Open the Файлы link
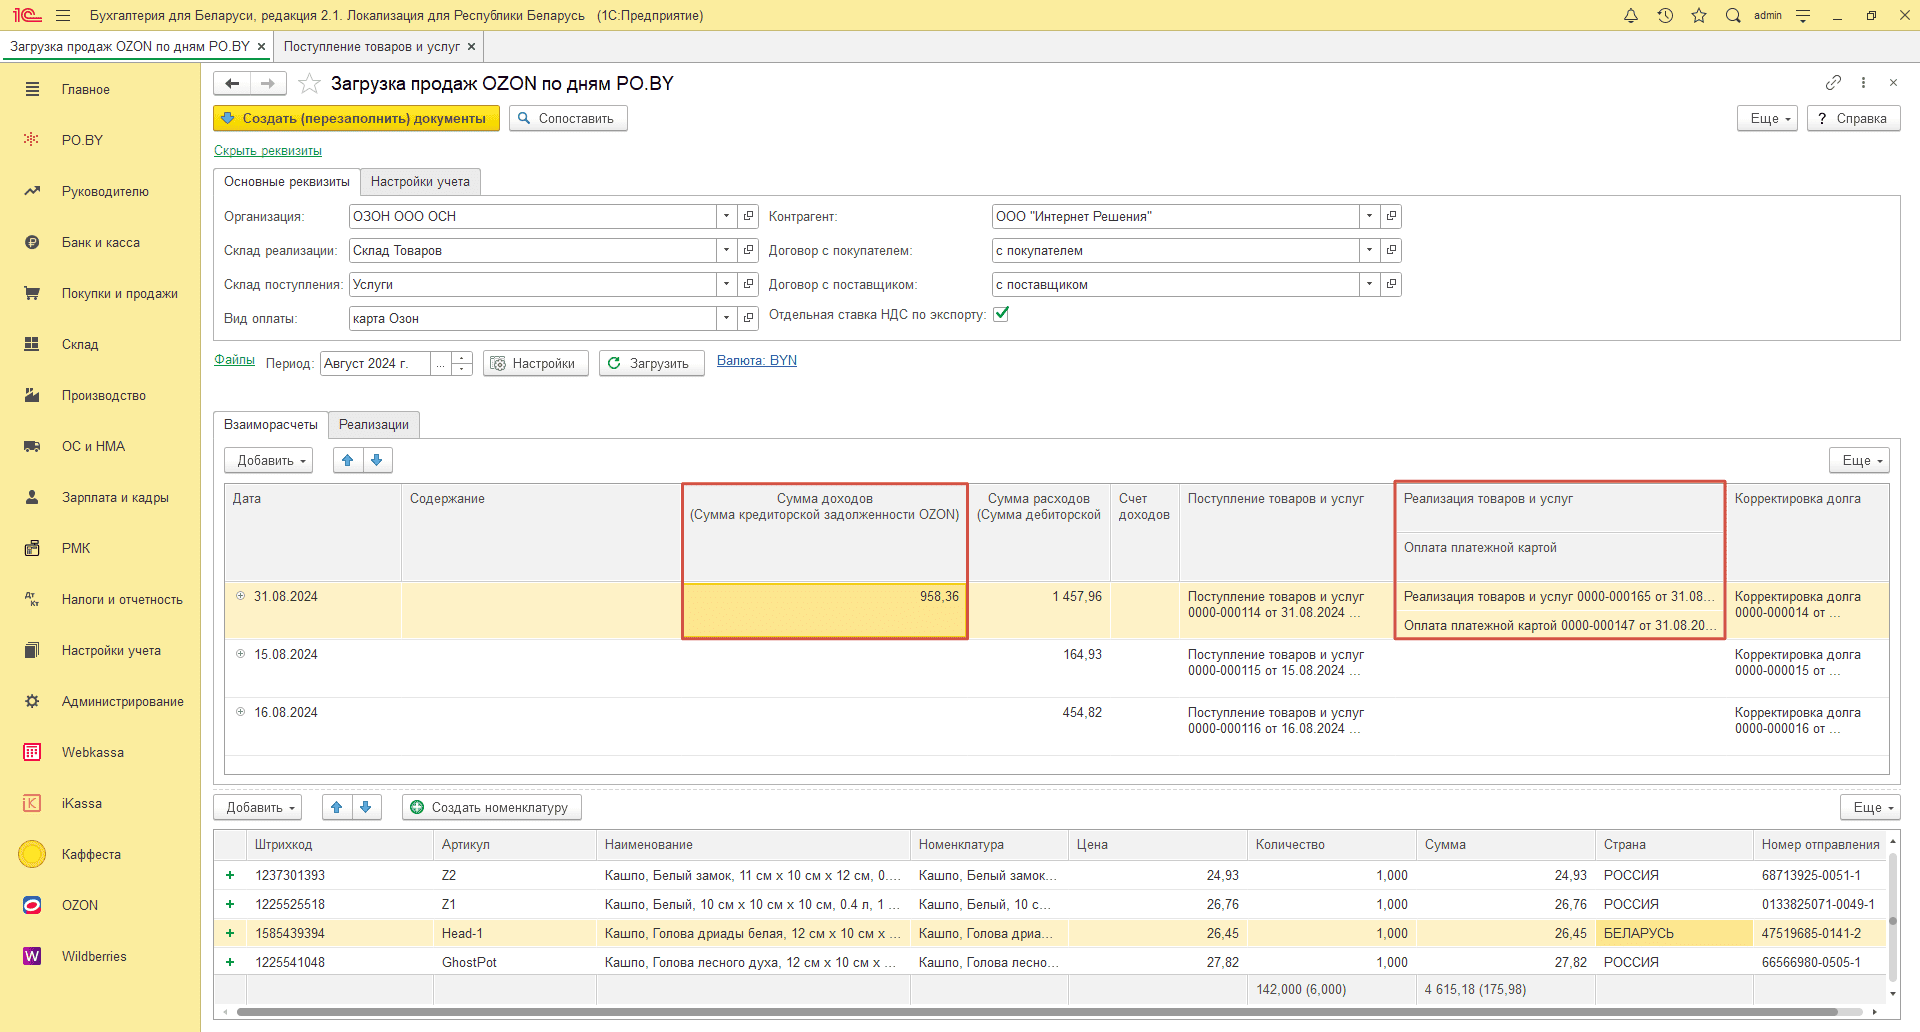1920x1032 pixels. (x=234, y=359)
